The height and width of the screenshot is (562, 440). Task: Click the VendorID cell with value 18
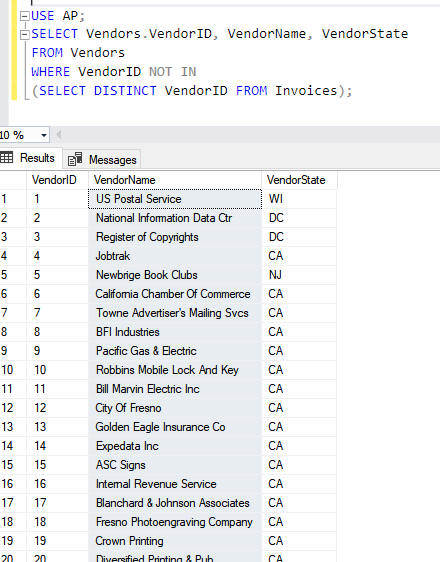(57, 522)
